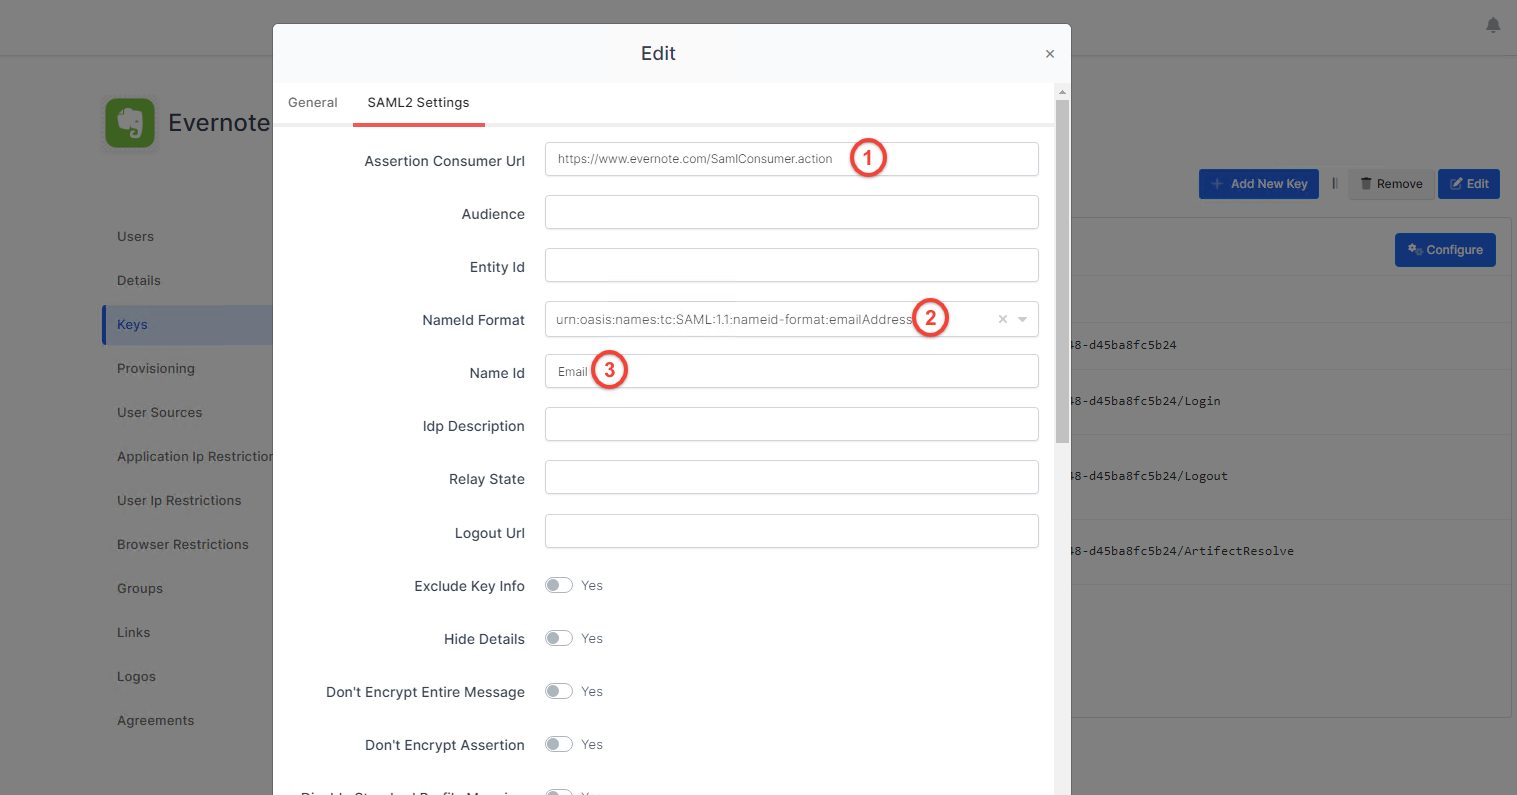Switch to the General tab
This screenshot has height=795, width=1517.
pos(313,103)
